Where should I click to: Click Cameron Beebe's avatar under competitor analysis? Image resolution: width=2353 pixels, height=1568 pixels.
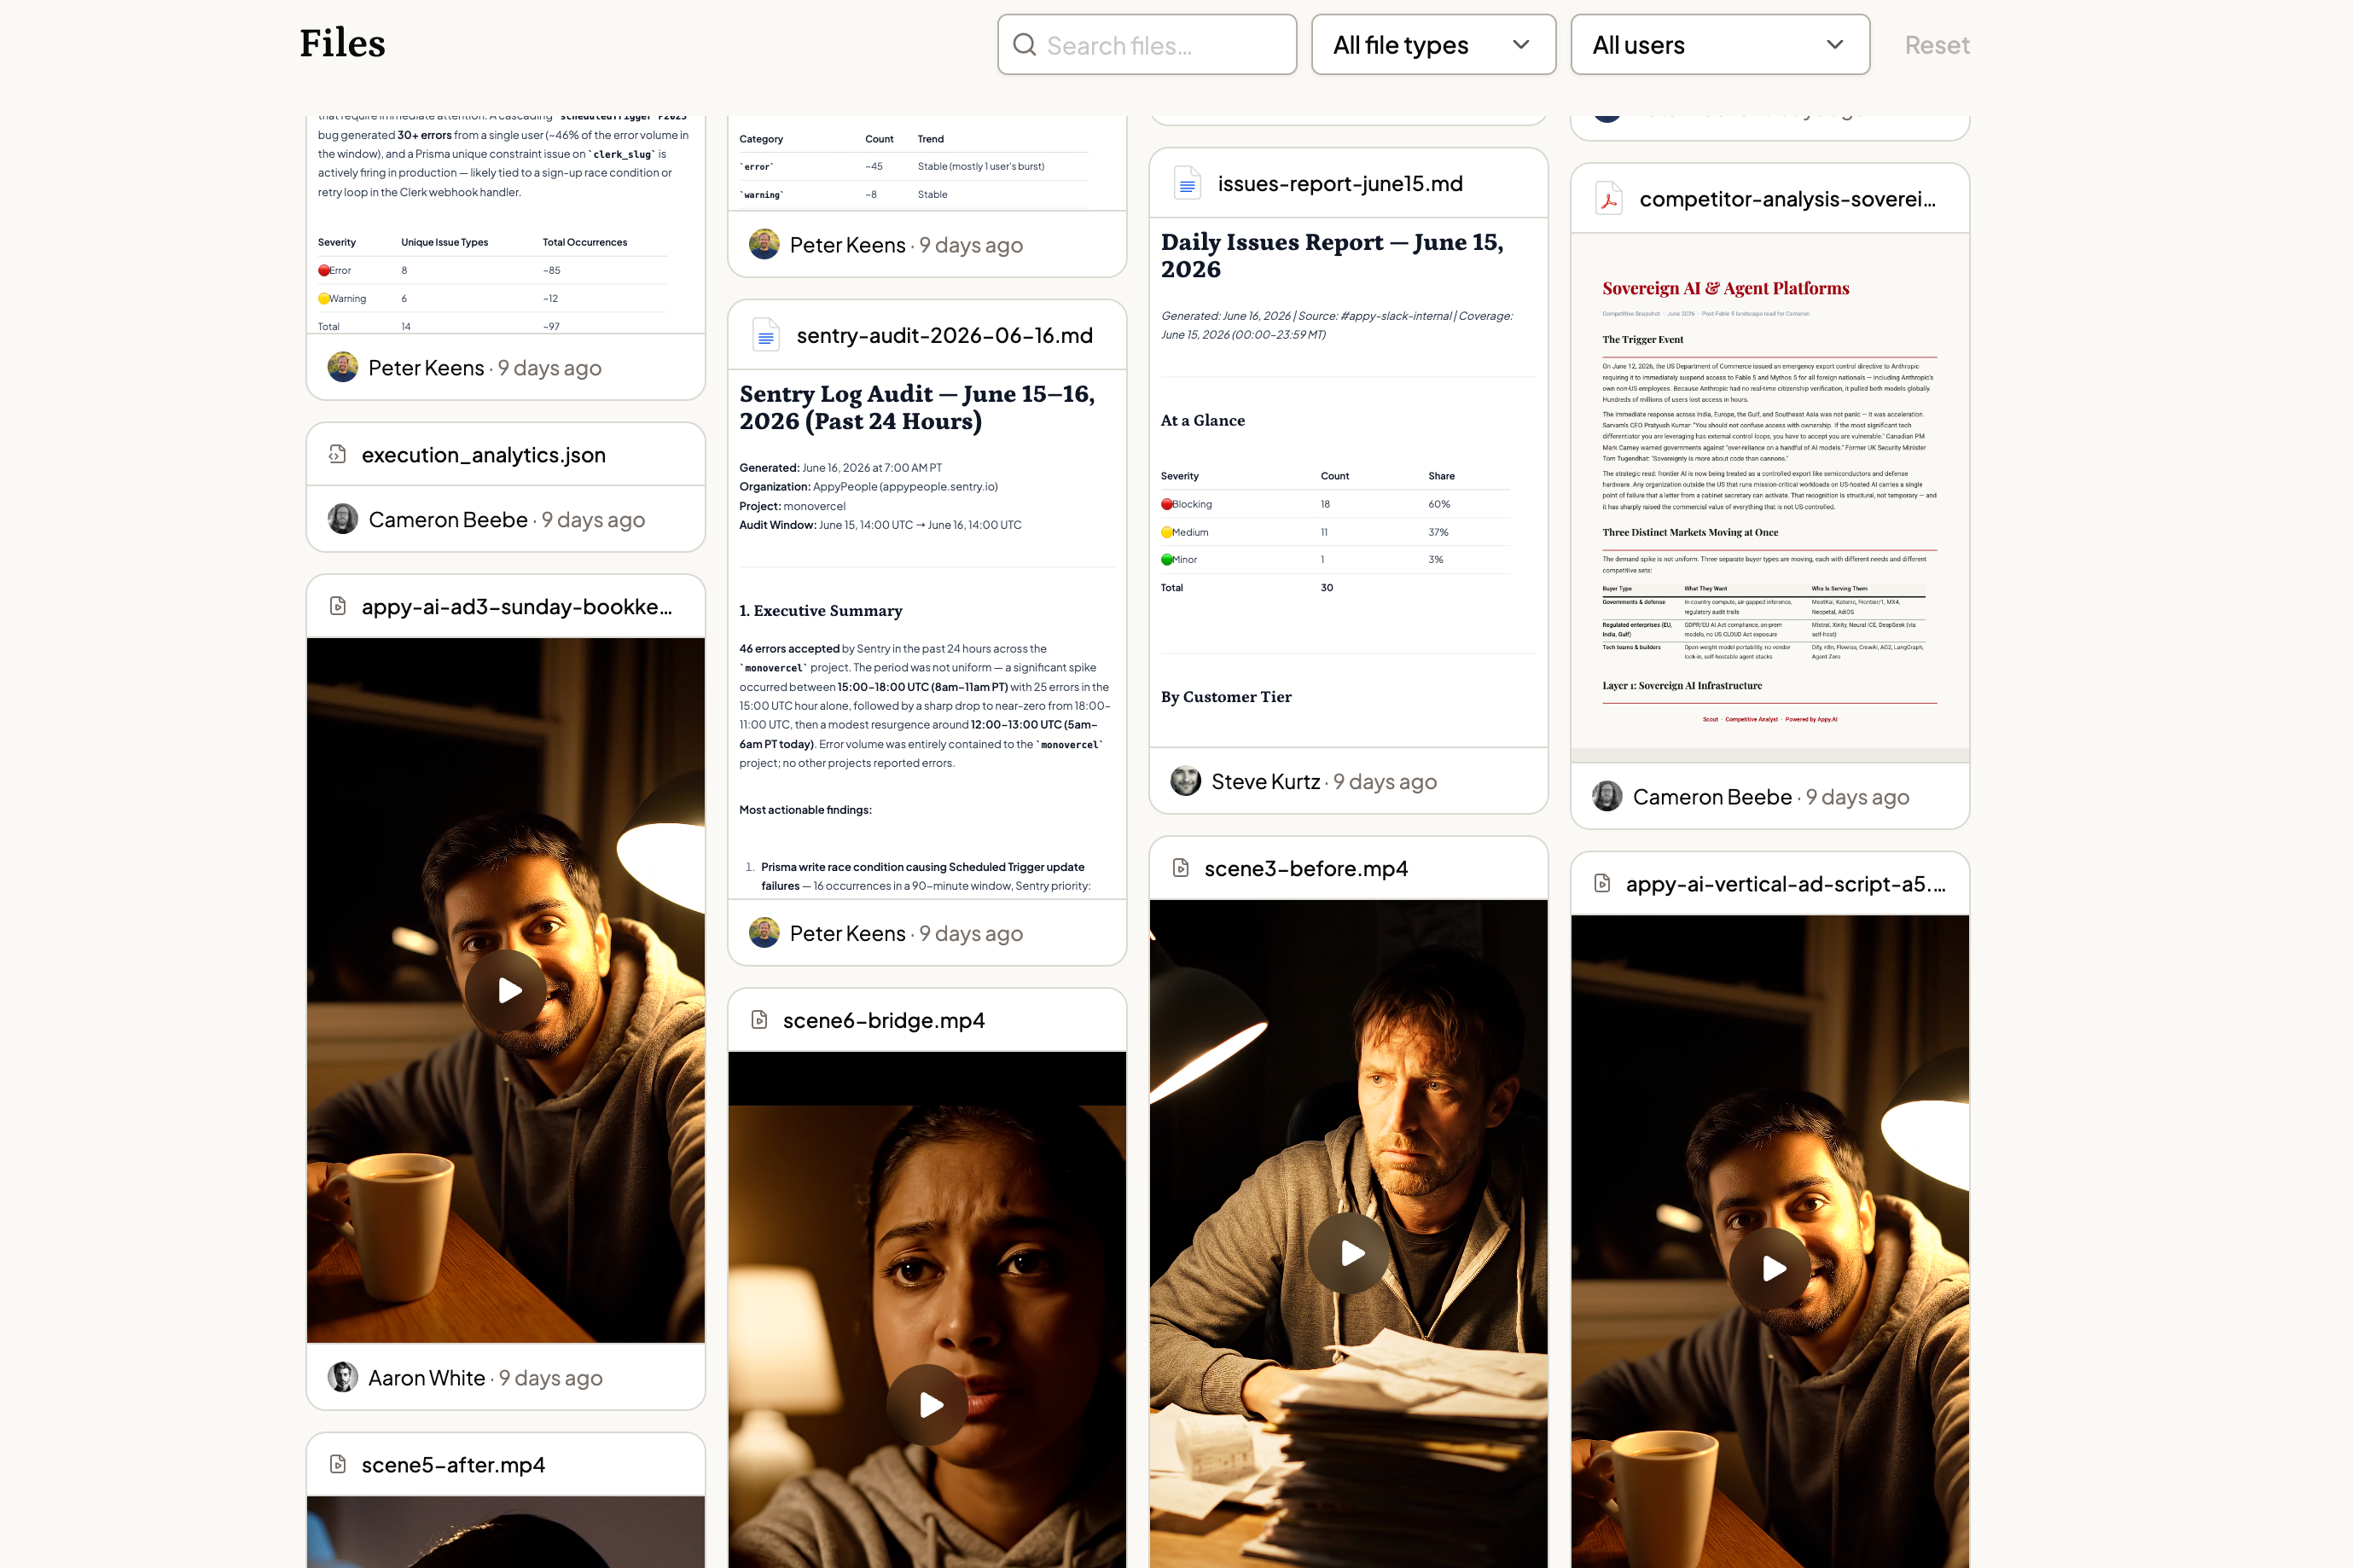point(1607,796)
